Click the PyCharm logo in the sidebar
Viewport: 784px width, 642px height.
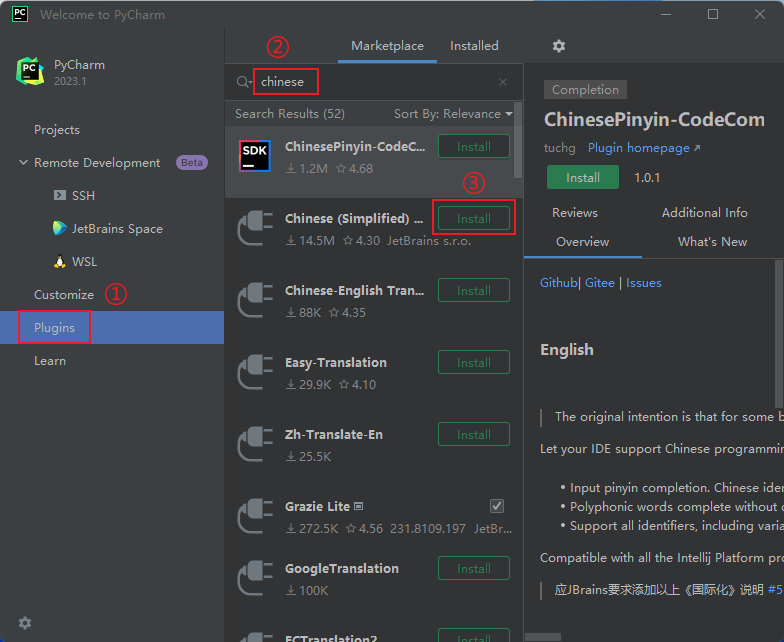tap(30, 72)
